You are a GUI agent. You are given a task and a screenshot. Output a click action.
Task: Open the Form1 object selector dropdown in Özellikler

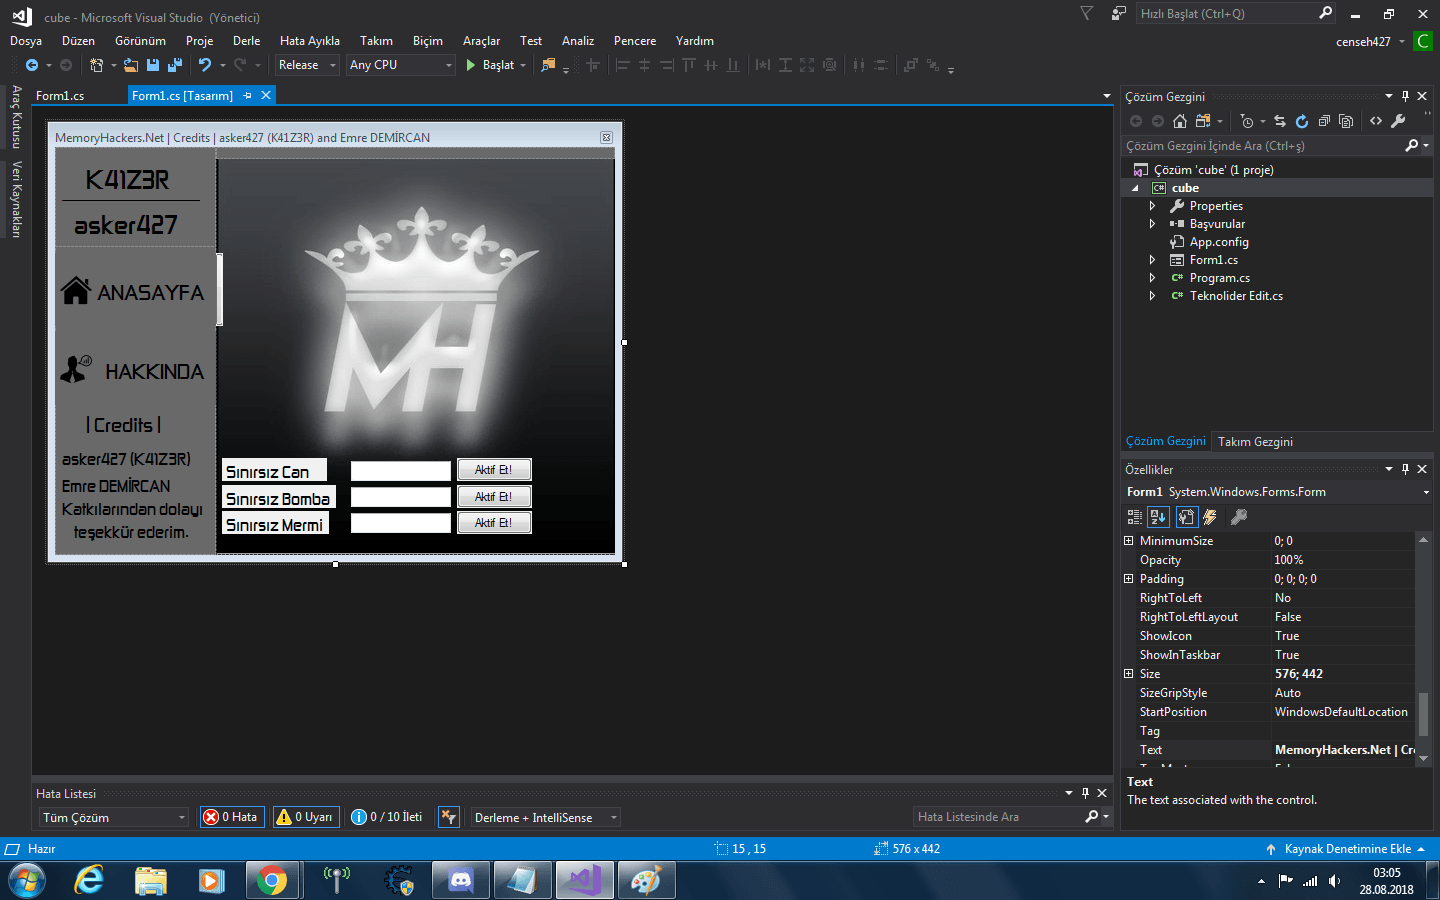point(1426,492)
